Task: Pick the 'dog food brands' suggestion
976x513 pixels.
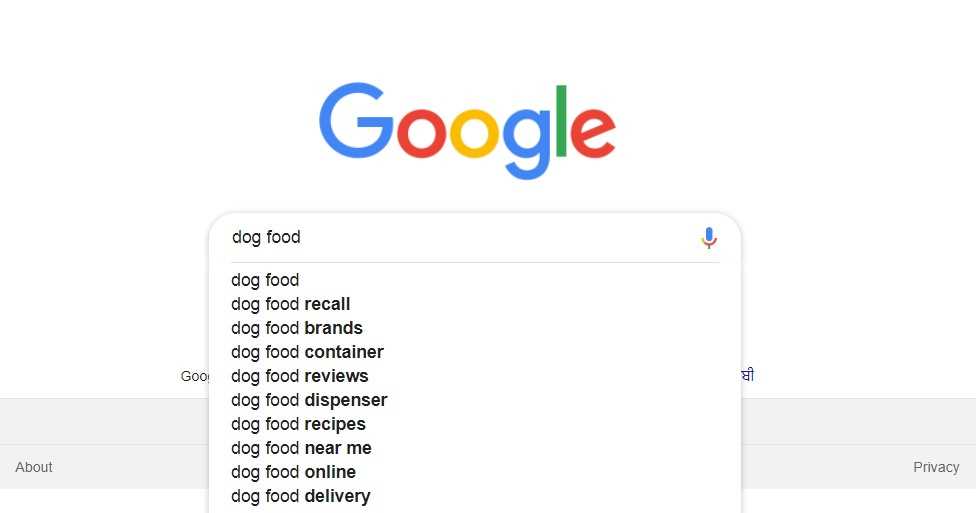Action: click(297, 328)
